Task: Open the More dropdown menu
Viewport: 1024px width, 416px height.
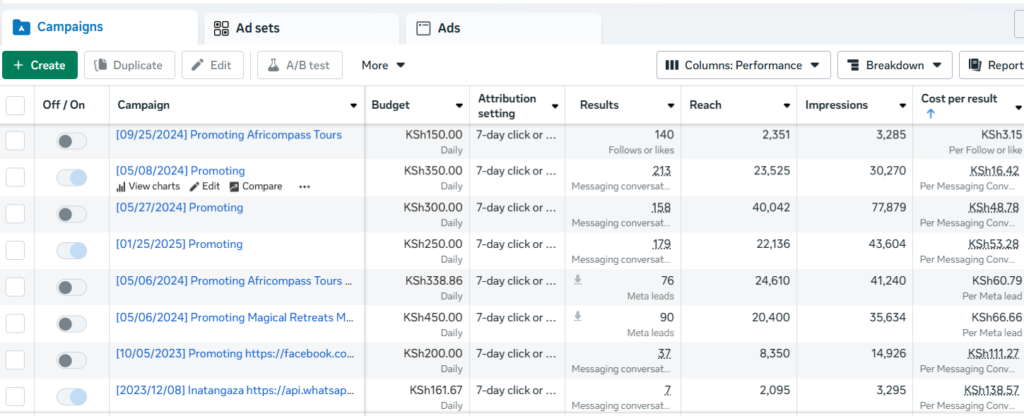Action: [383, 65]
